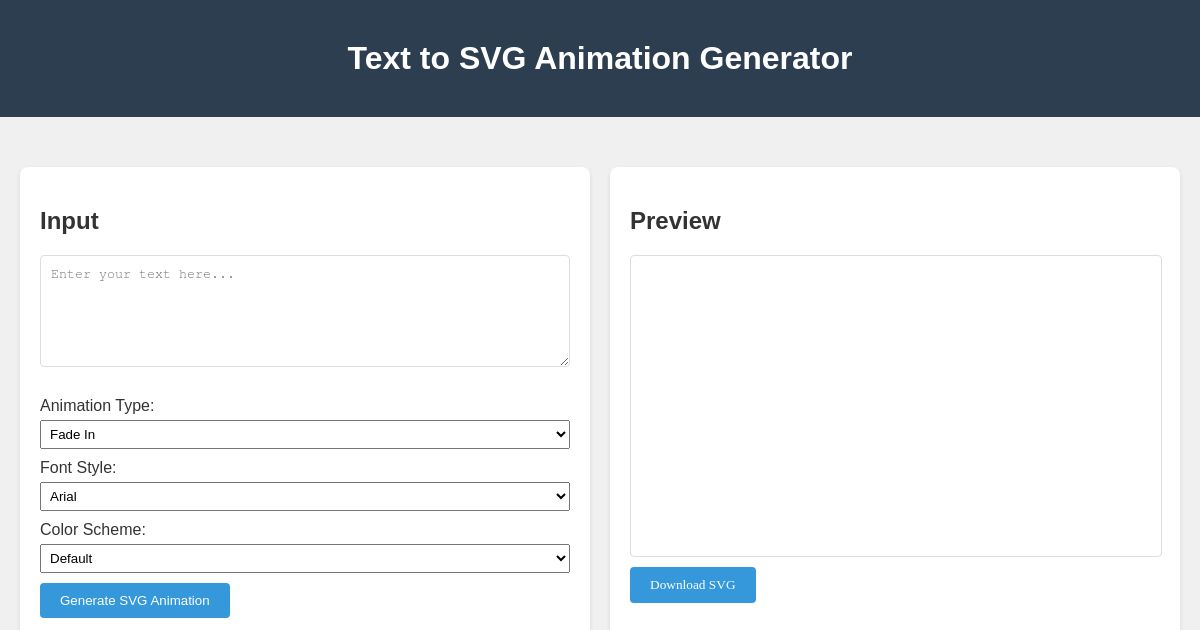
Task: Select the Default color scheme
Action: pos(304,558)
